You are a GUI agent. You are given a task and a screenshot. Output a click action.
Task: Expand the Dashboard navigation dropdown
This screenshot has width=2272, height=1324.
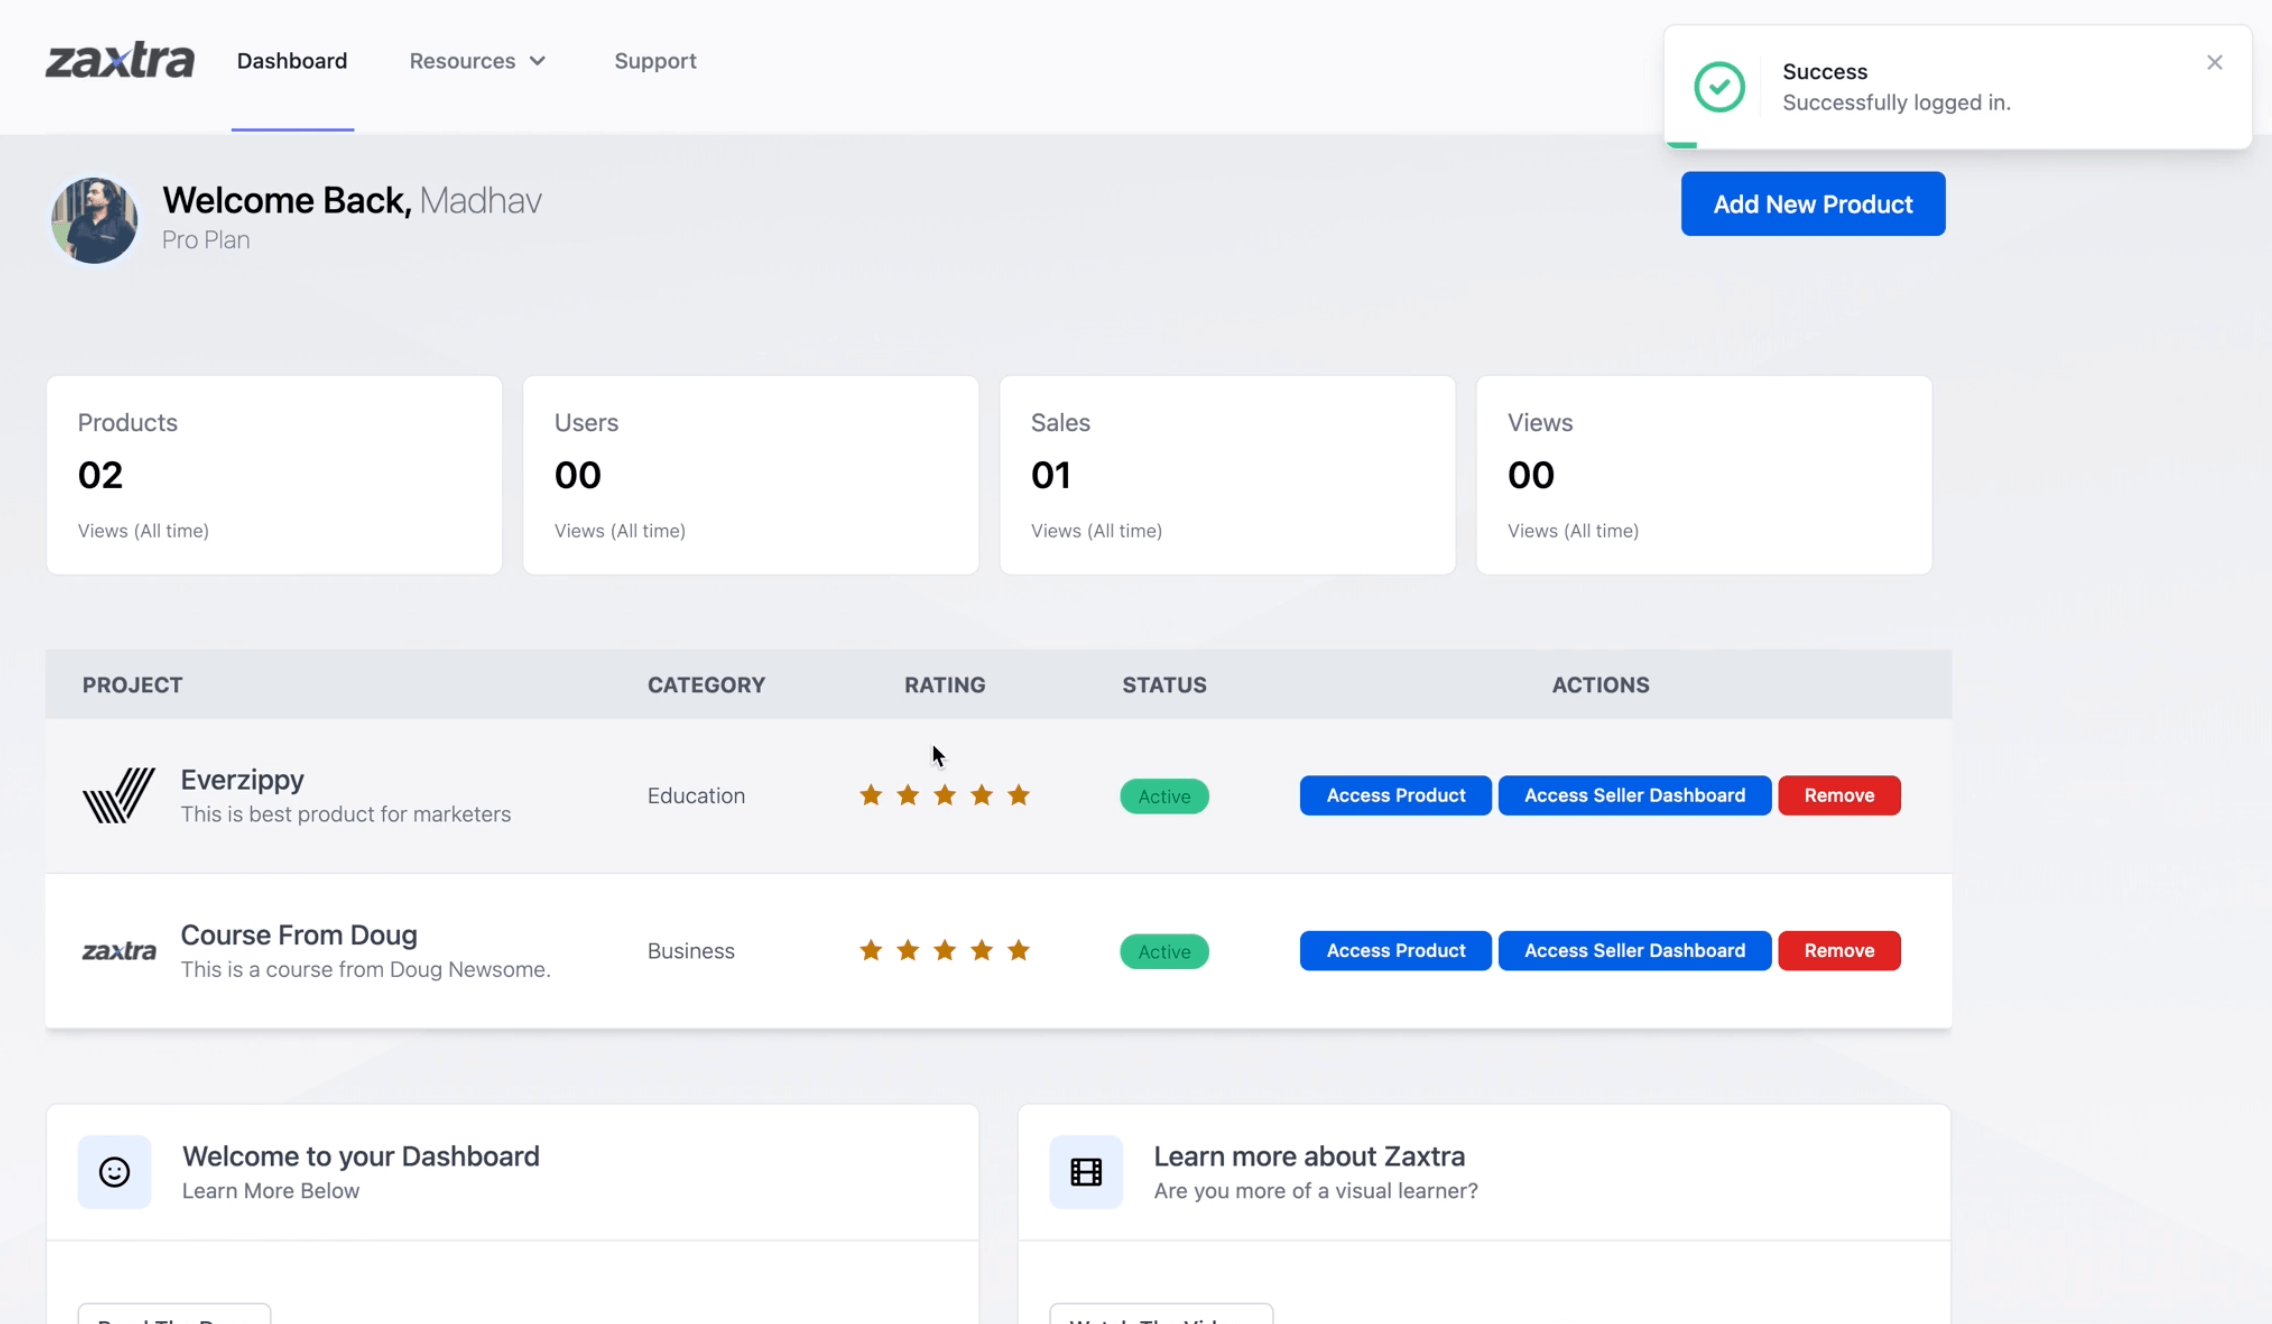(291, 60)
